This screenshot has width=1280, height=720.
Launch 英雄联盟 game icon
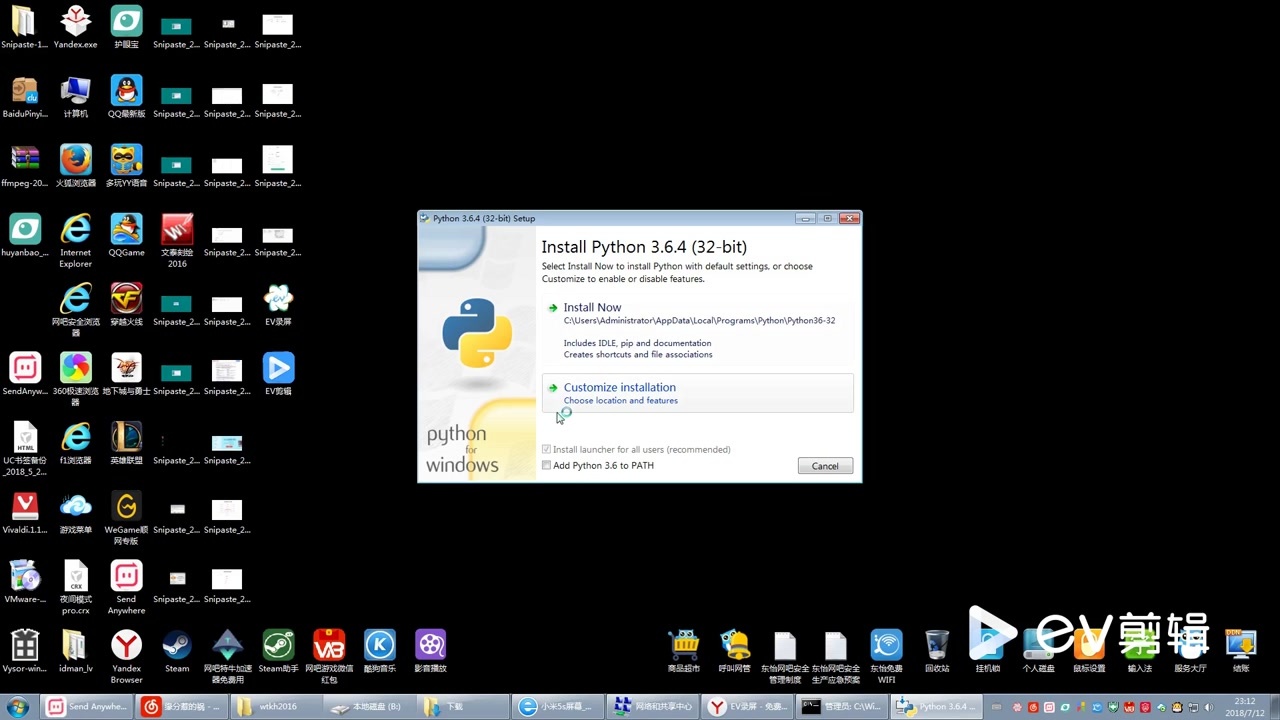tap(126, 444)
